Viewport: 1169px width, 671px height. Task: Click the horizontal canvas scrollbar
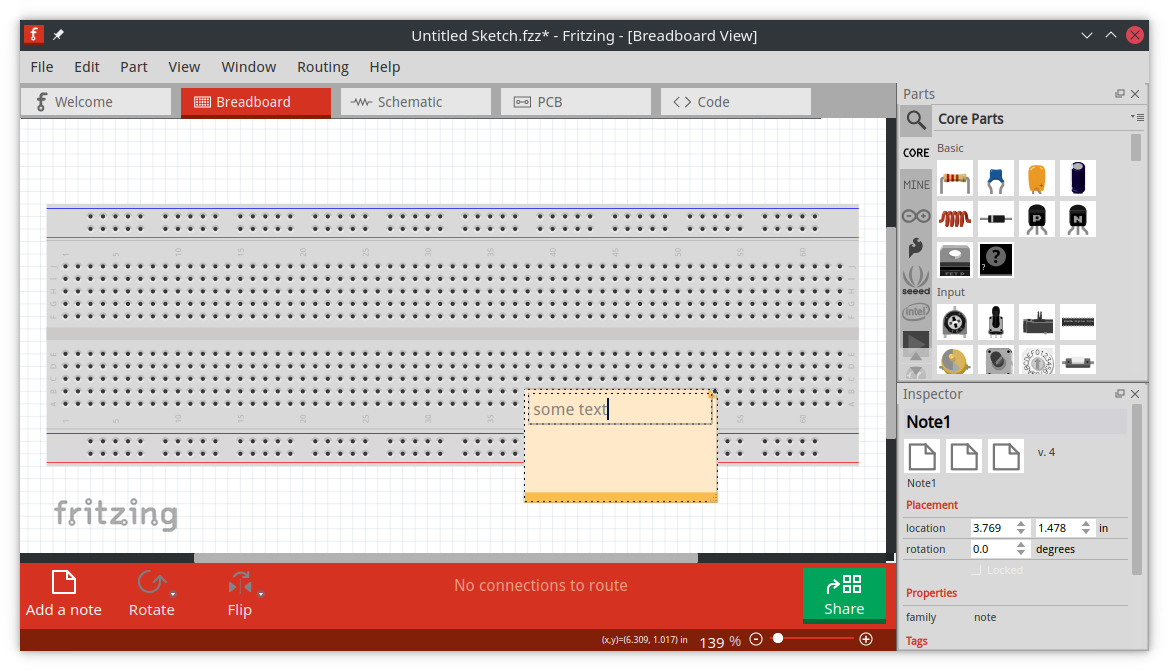[446, 558]
